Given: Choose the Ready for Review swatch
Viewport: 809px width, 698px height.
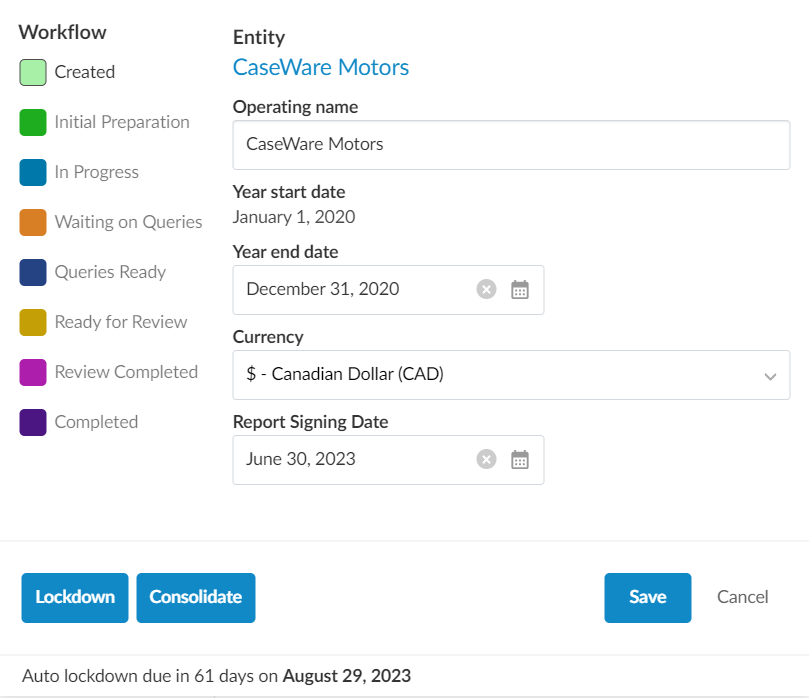Looking at the screenshot, I should (33, 322).
